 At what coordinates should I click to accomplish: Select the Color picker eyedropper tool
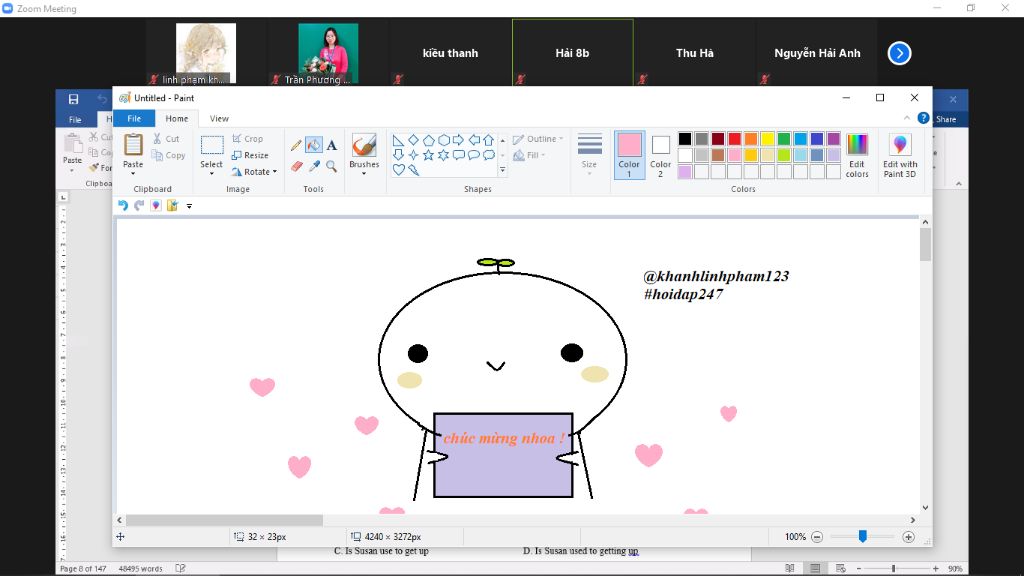pyautogui.click(x=314, y=167)
